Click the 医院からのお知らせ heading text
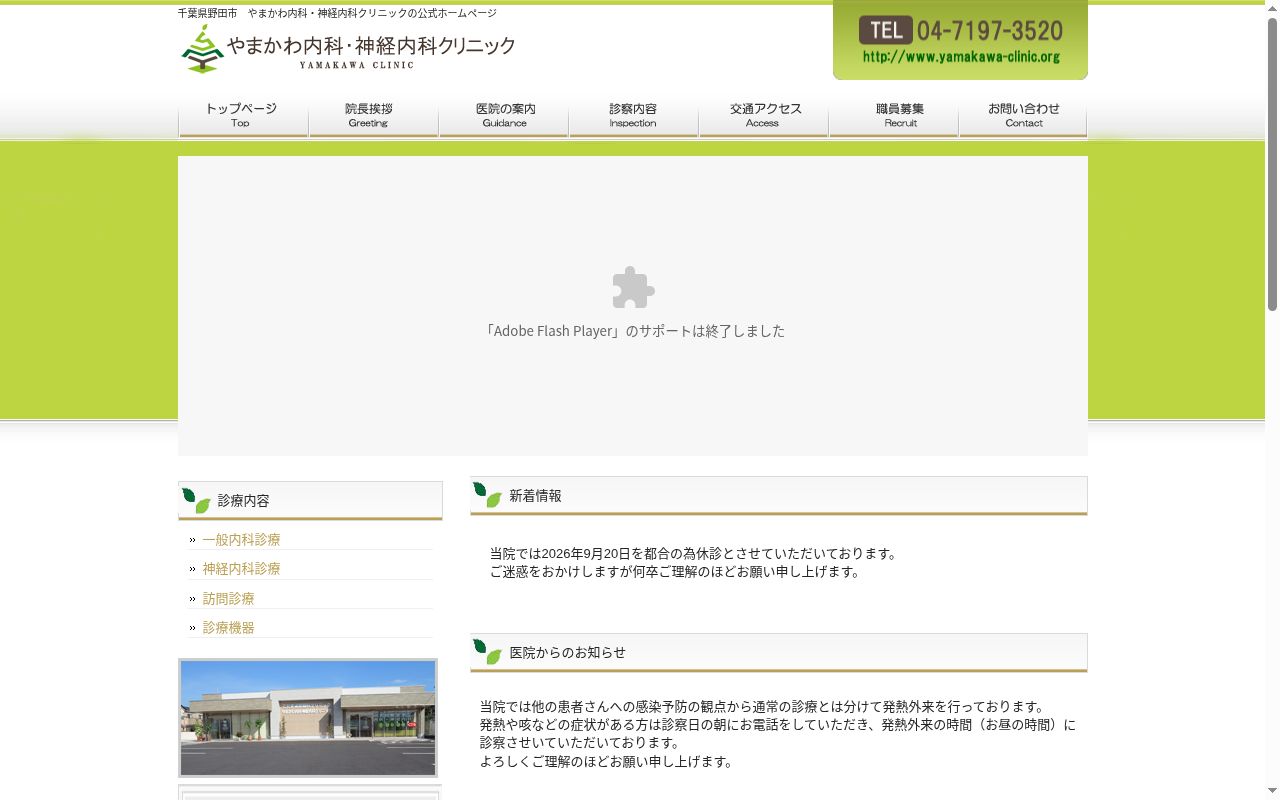 [x=567, y=652]
